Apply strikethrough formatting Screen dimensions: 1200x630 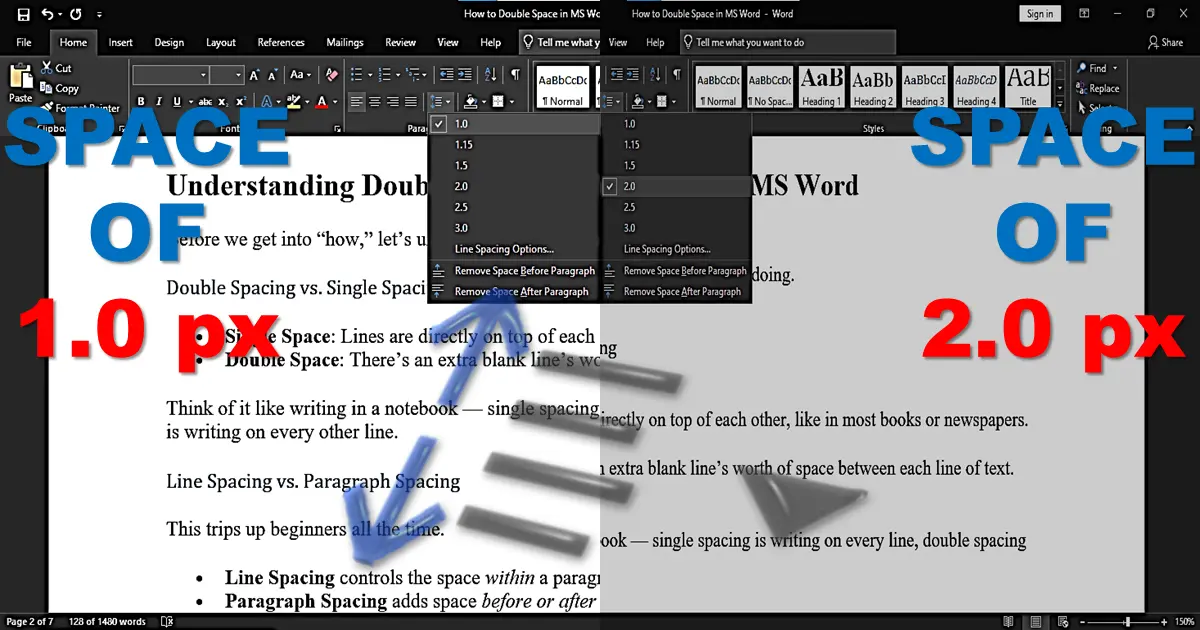click(206, 101)
